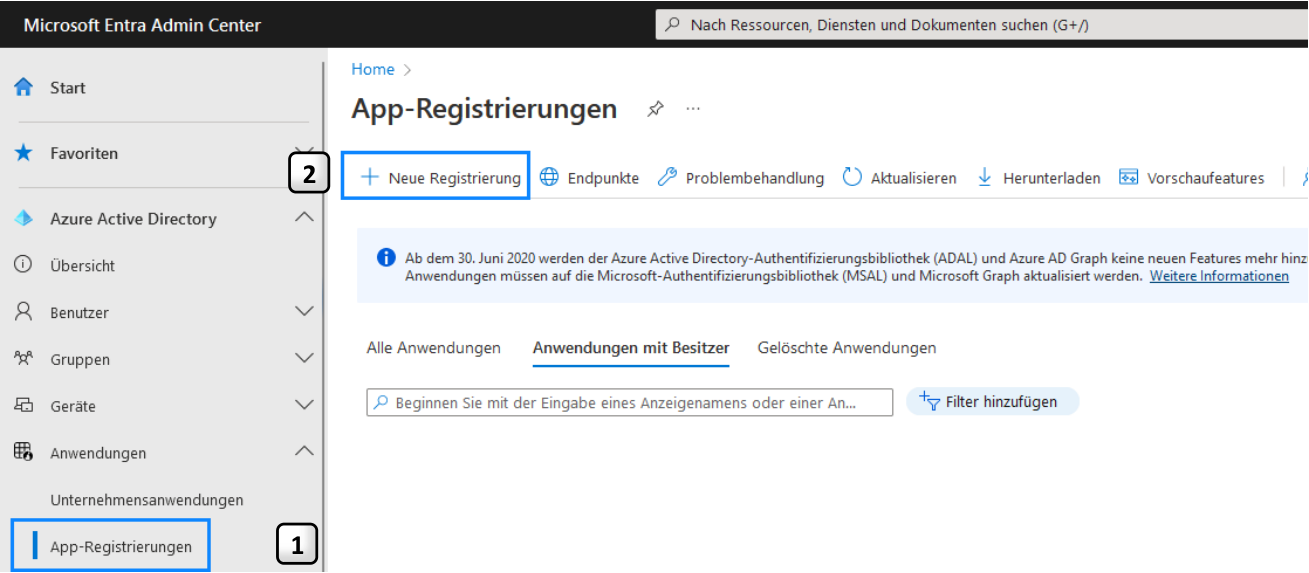1309x573 pixels.
Task: Click the Favoriten star icon
Action: coord(23,153)
